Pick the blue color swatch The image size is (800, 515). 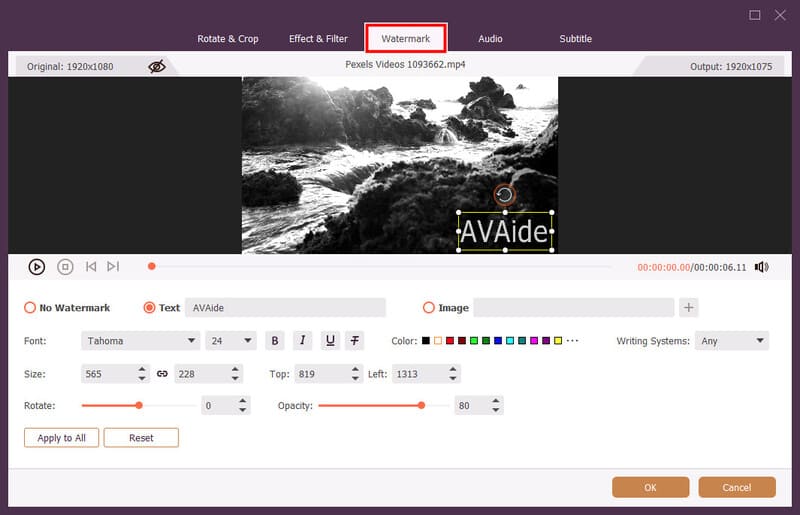[x=498, y=340]
